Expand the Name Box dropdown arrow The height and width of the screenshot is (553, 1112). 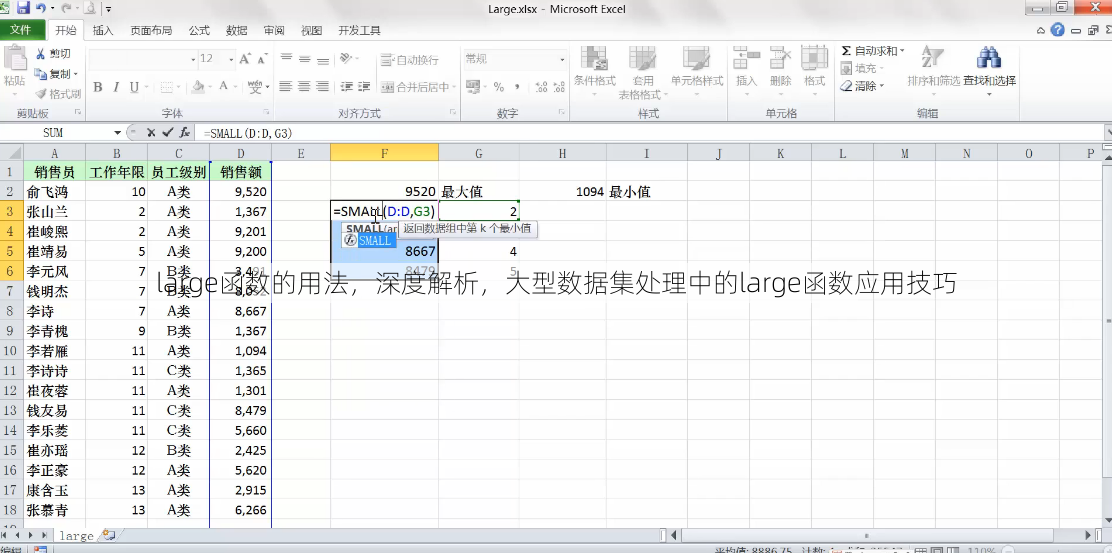[118, 133]
